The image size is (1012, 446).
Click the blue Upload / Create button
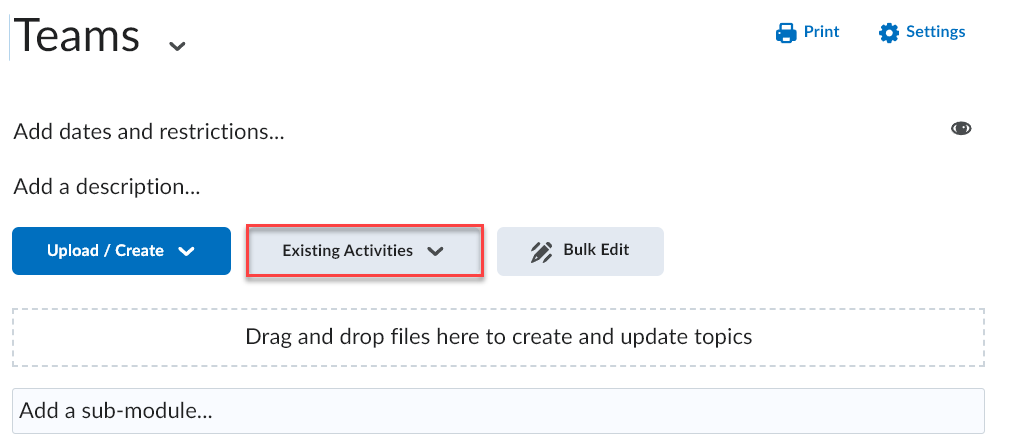coord(121,251)
